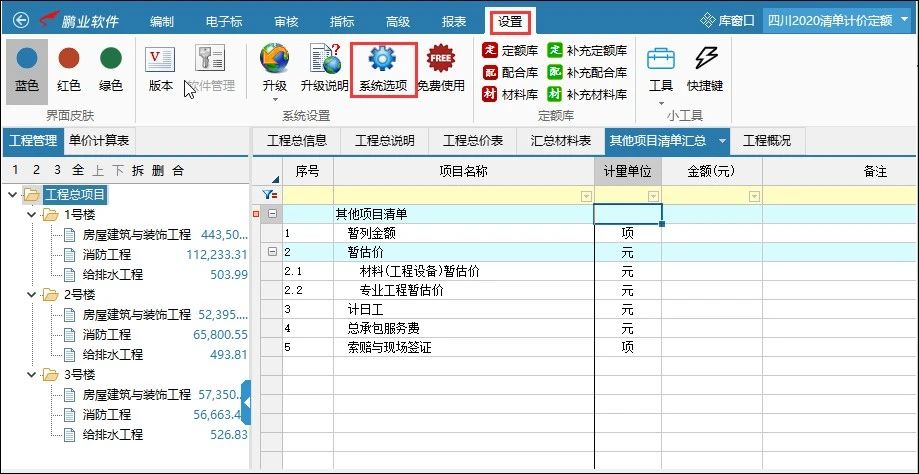Collapse the 暂估价 row group

coord(272,252)
